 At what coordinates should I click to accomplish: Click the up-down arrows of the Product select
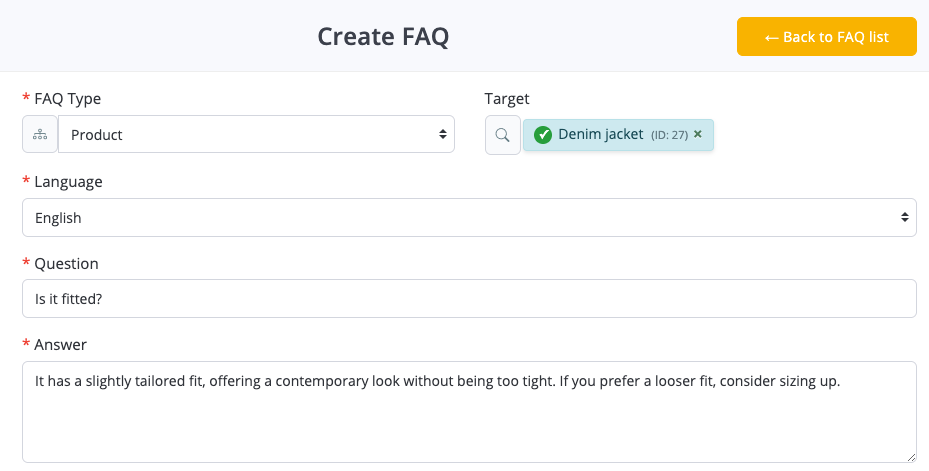pyautogui.click(x=442, y=134)
